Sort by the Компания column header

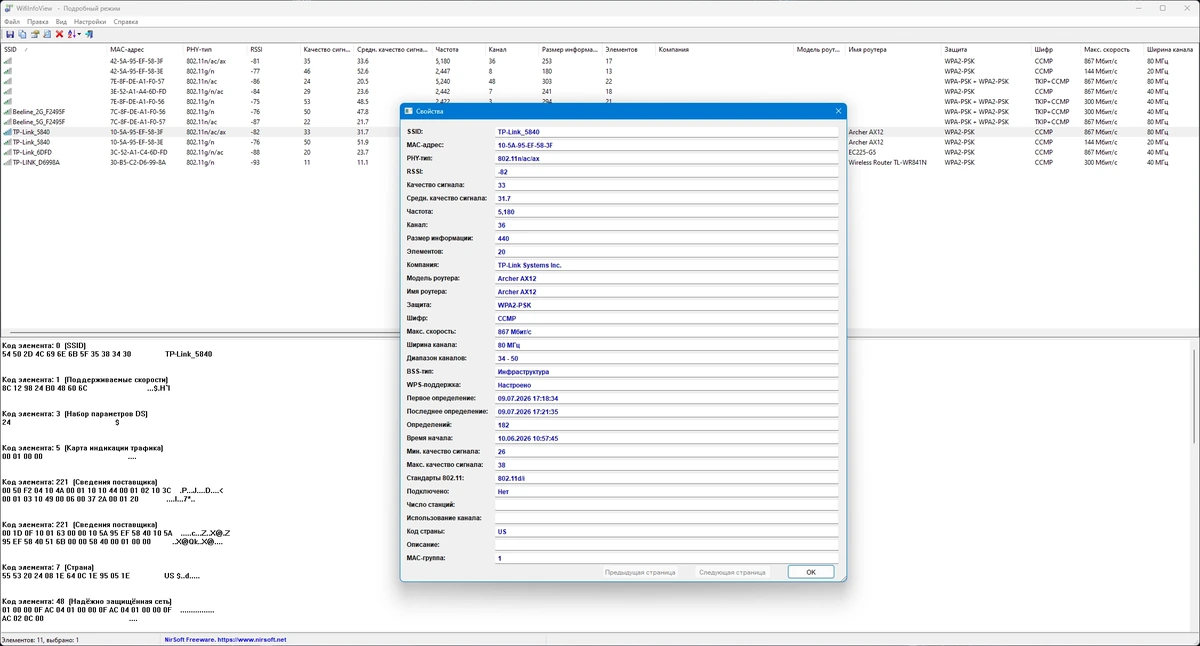(725, 49)
